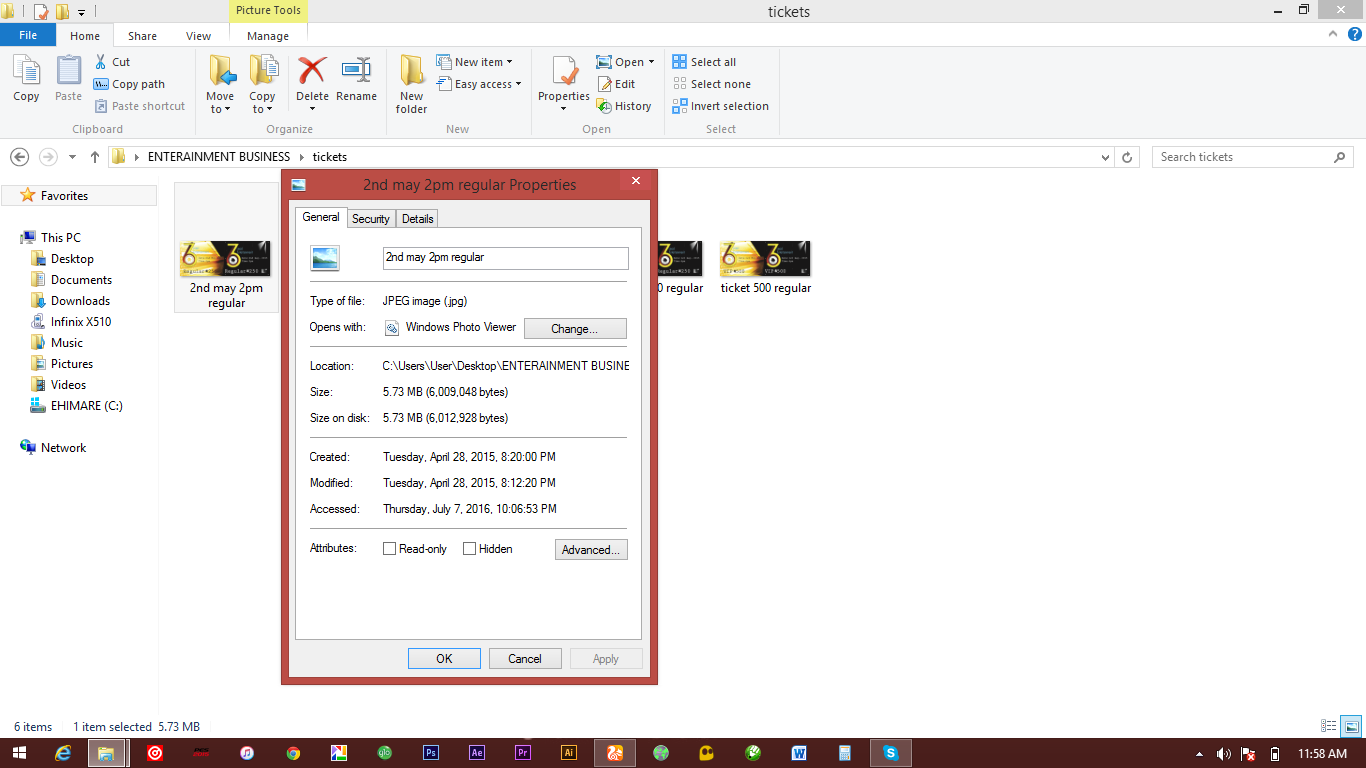Open Customize Quick Access Toolbar dropdown
This screenshot has height=768, width=1366.
point(81,12)
